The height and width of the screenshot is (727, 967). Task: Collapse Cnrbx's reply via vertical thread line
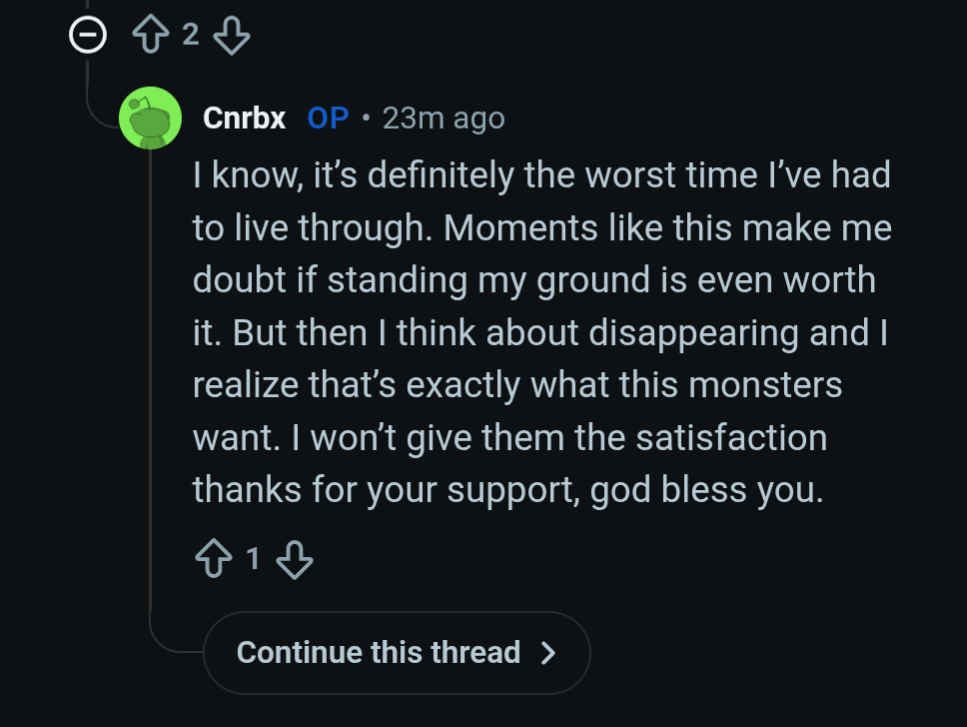point(150,400)
